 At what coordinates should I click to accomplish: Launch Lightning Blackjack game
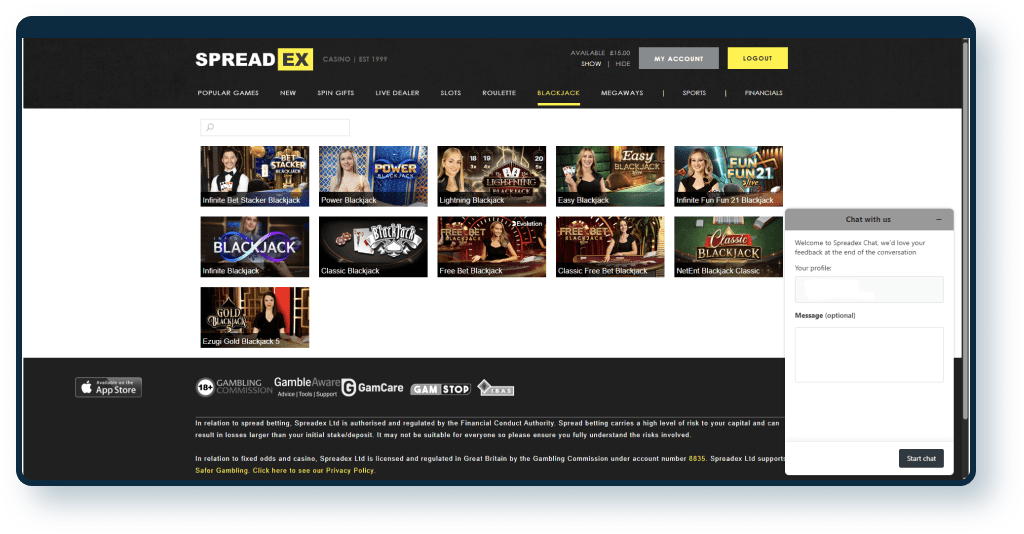[492, 176]
